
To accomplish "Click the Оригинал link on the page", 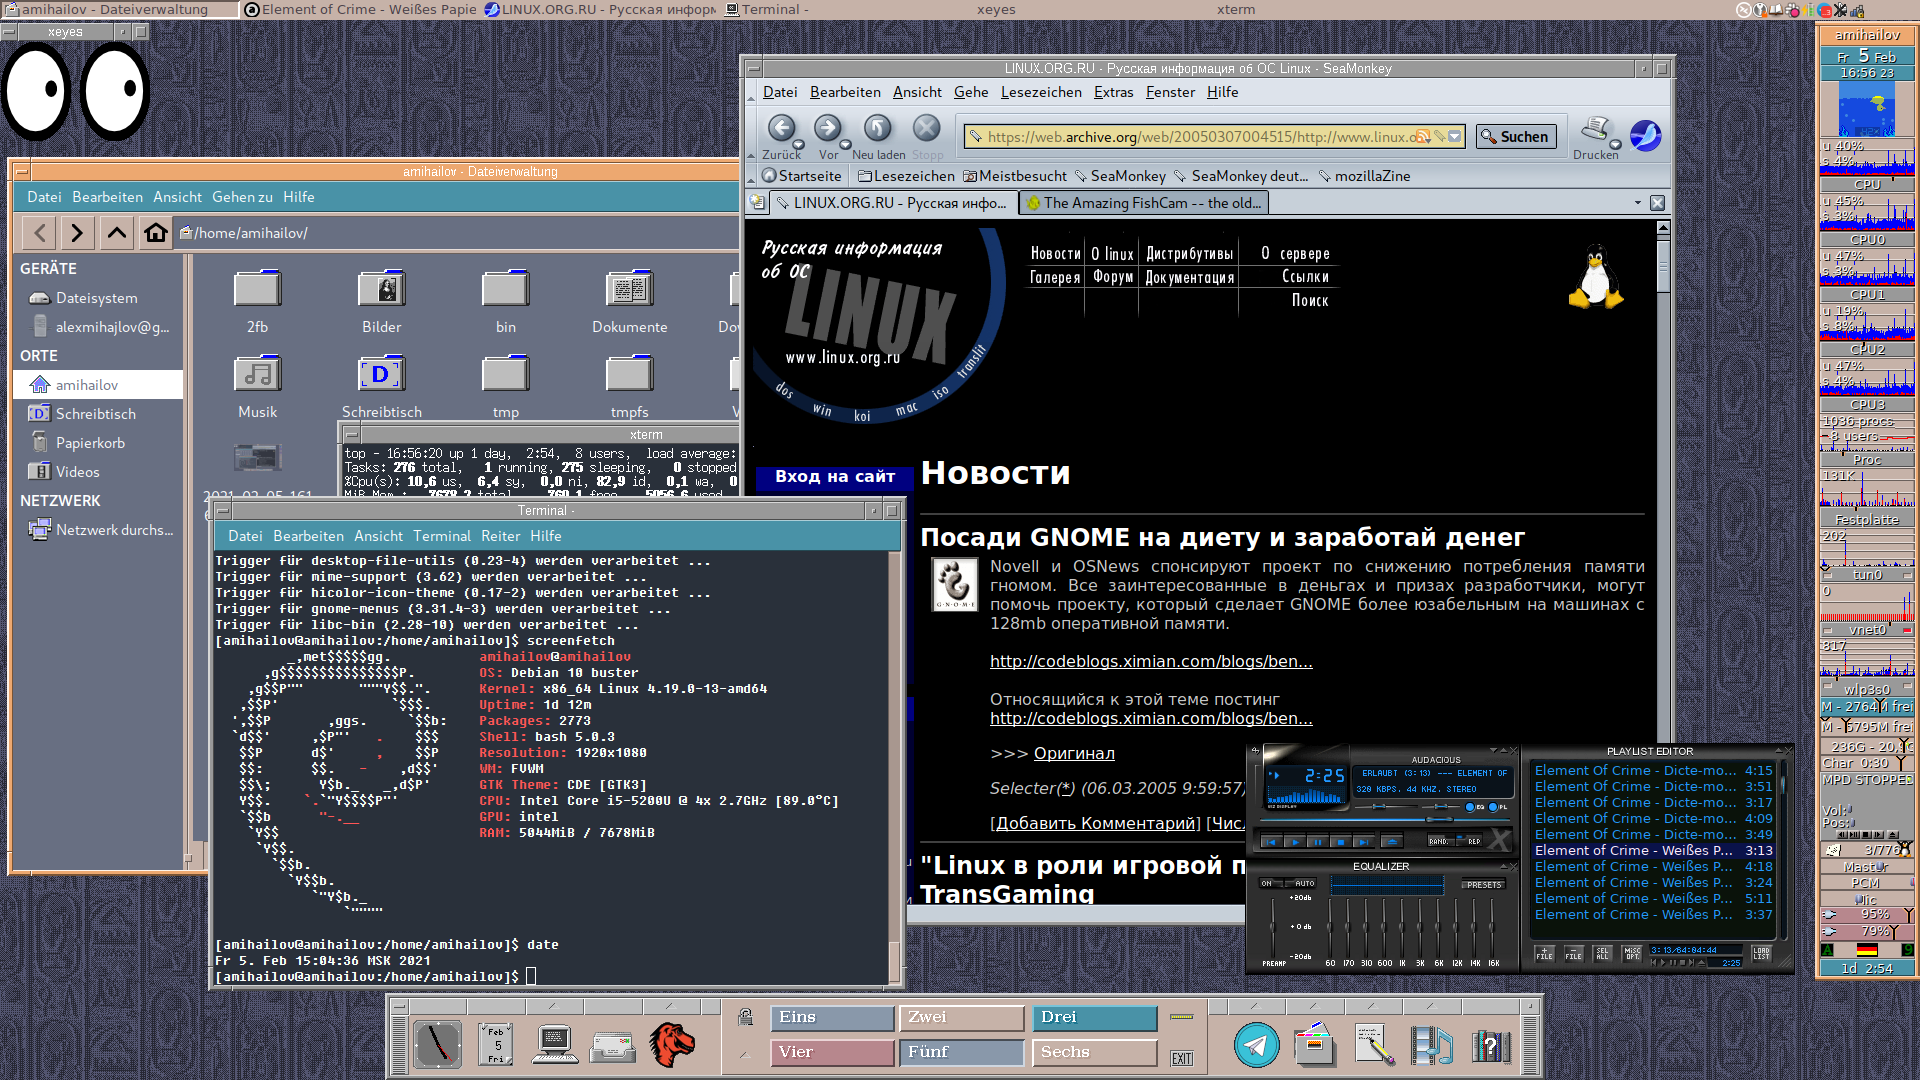I will [x=1074, y=753].
